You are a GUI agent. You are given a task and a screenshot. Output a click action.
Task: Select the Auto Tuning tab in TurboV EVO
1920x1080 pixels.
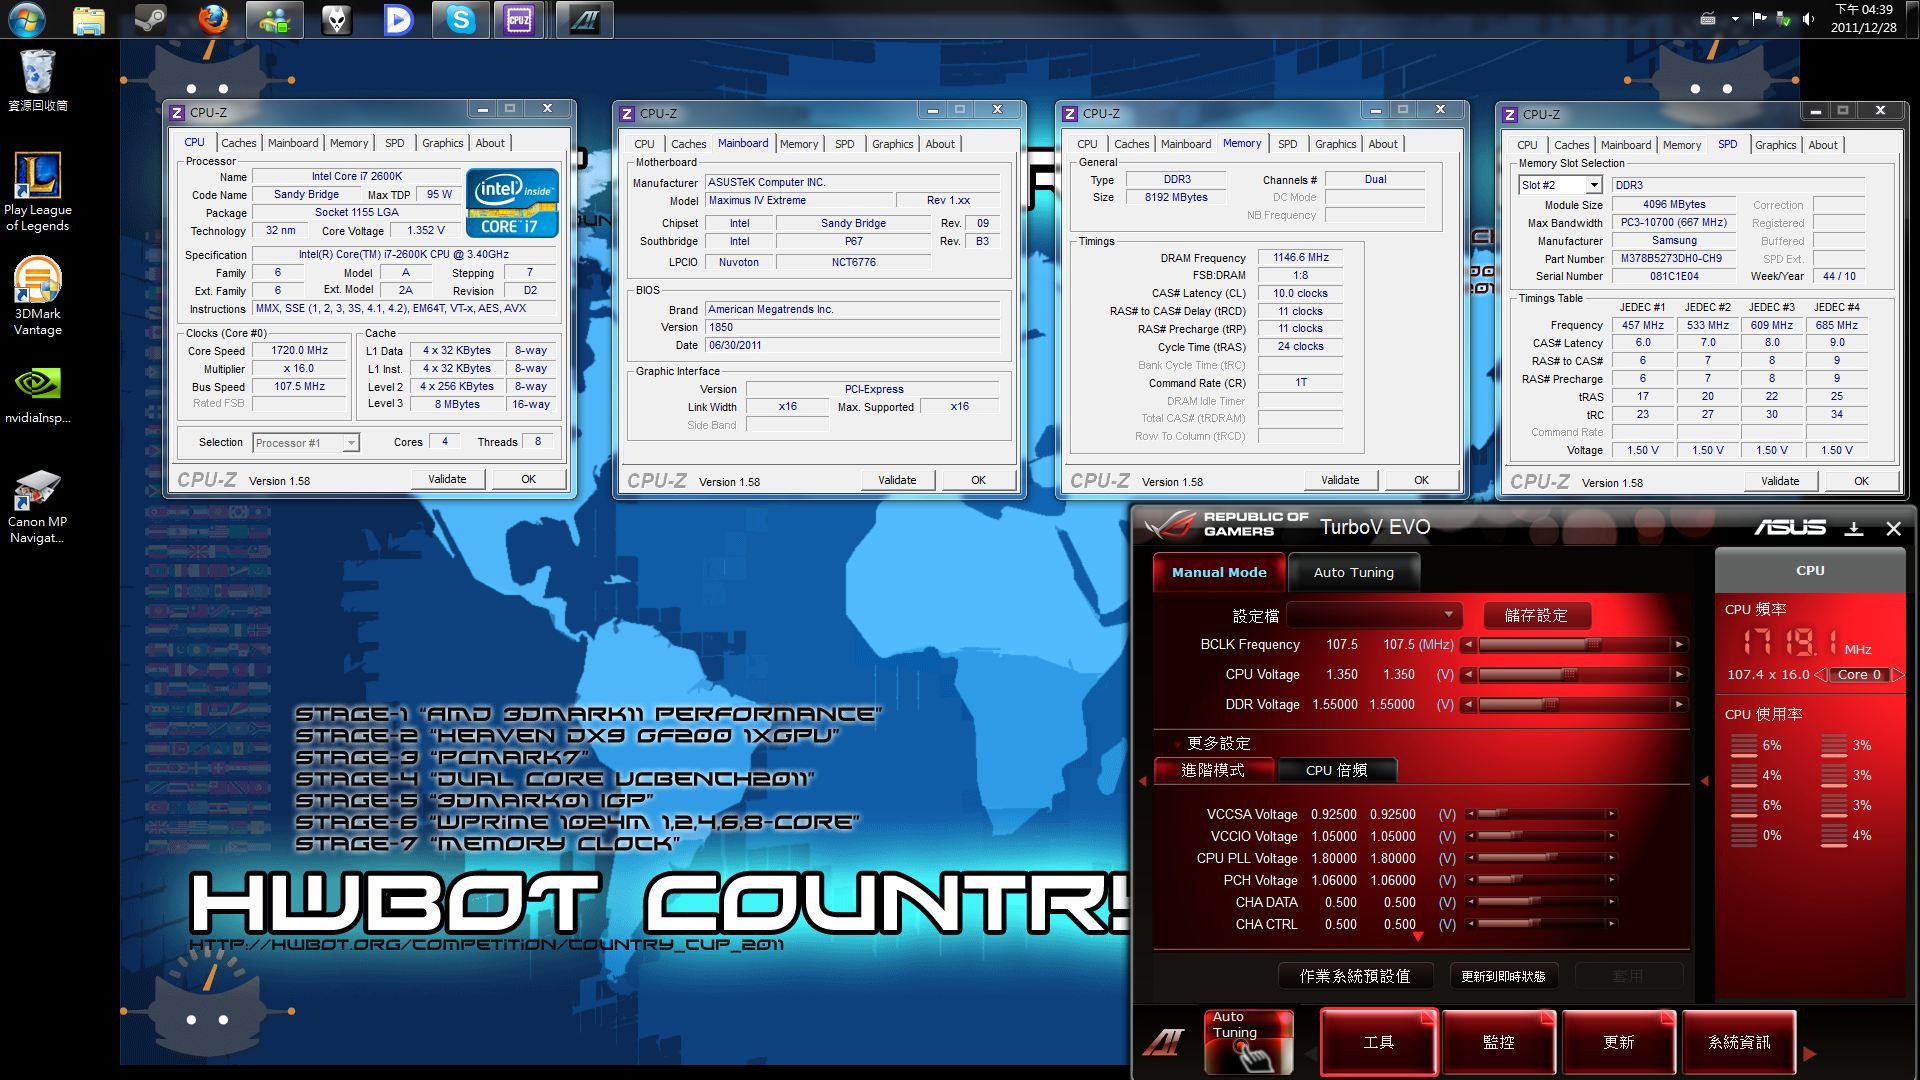[1353, 572]
